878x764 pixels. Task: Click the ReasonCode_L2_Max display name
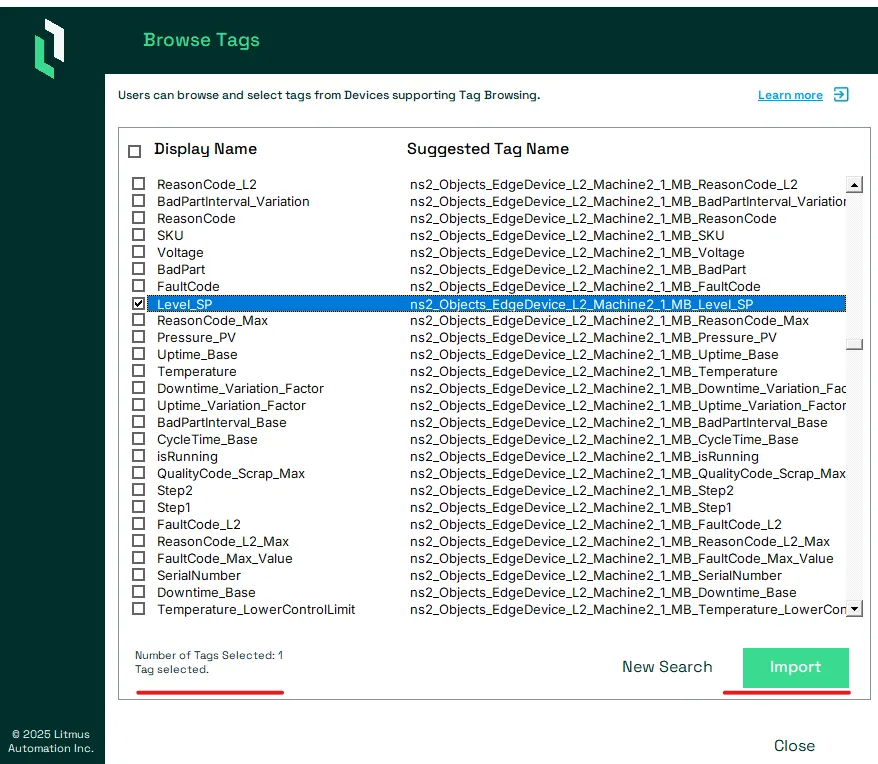click(223, 542)
